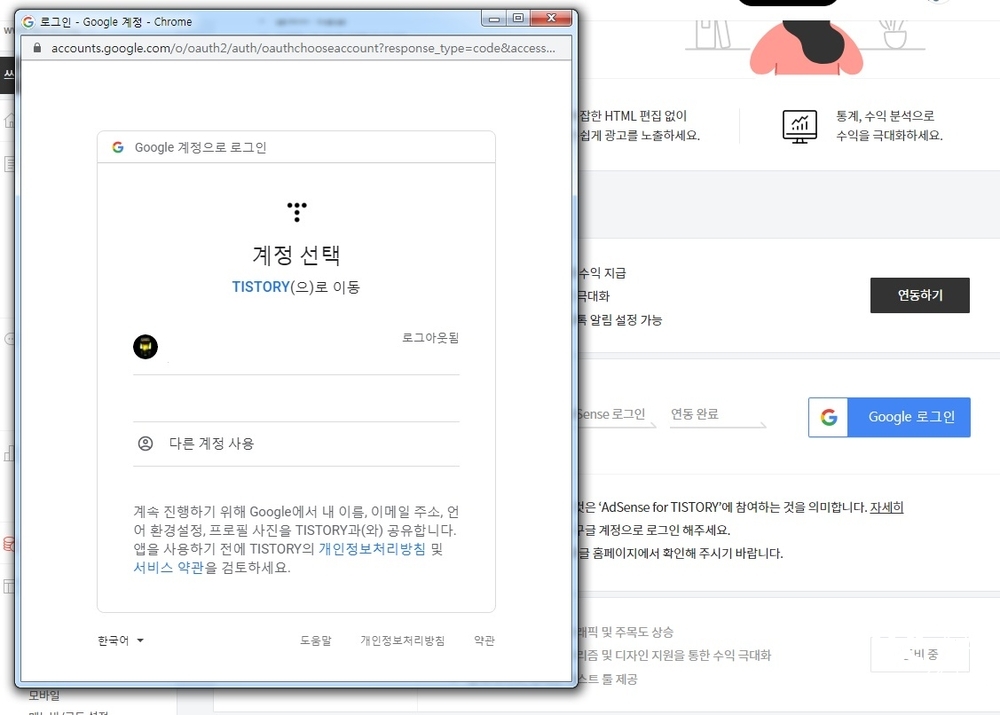The width and height of the screenshot is (1000, 715).
Task: Click the popup address bar URL
Action: click(303, 48)
